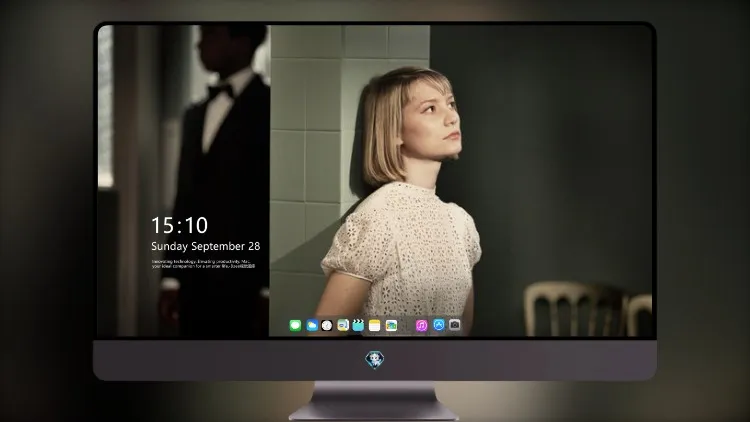
Task: Open the clapperboard video app in dock
Action: pos(358,325)
